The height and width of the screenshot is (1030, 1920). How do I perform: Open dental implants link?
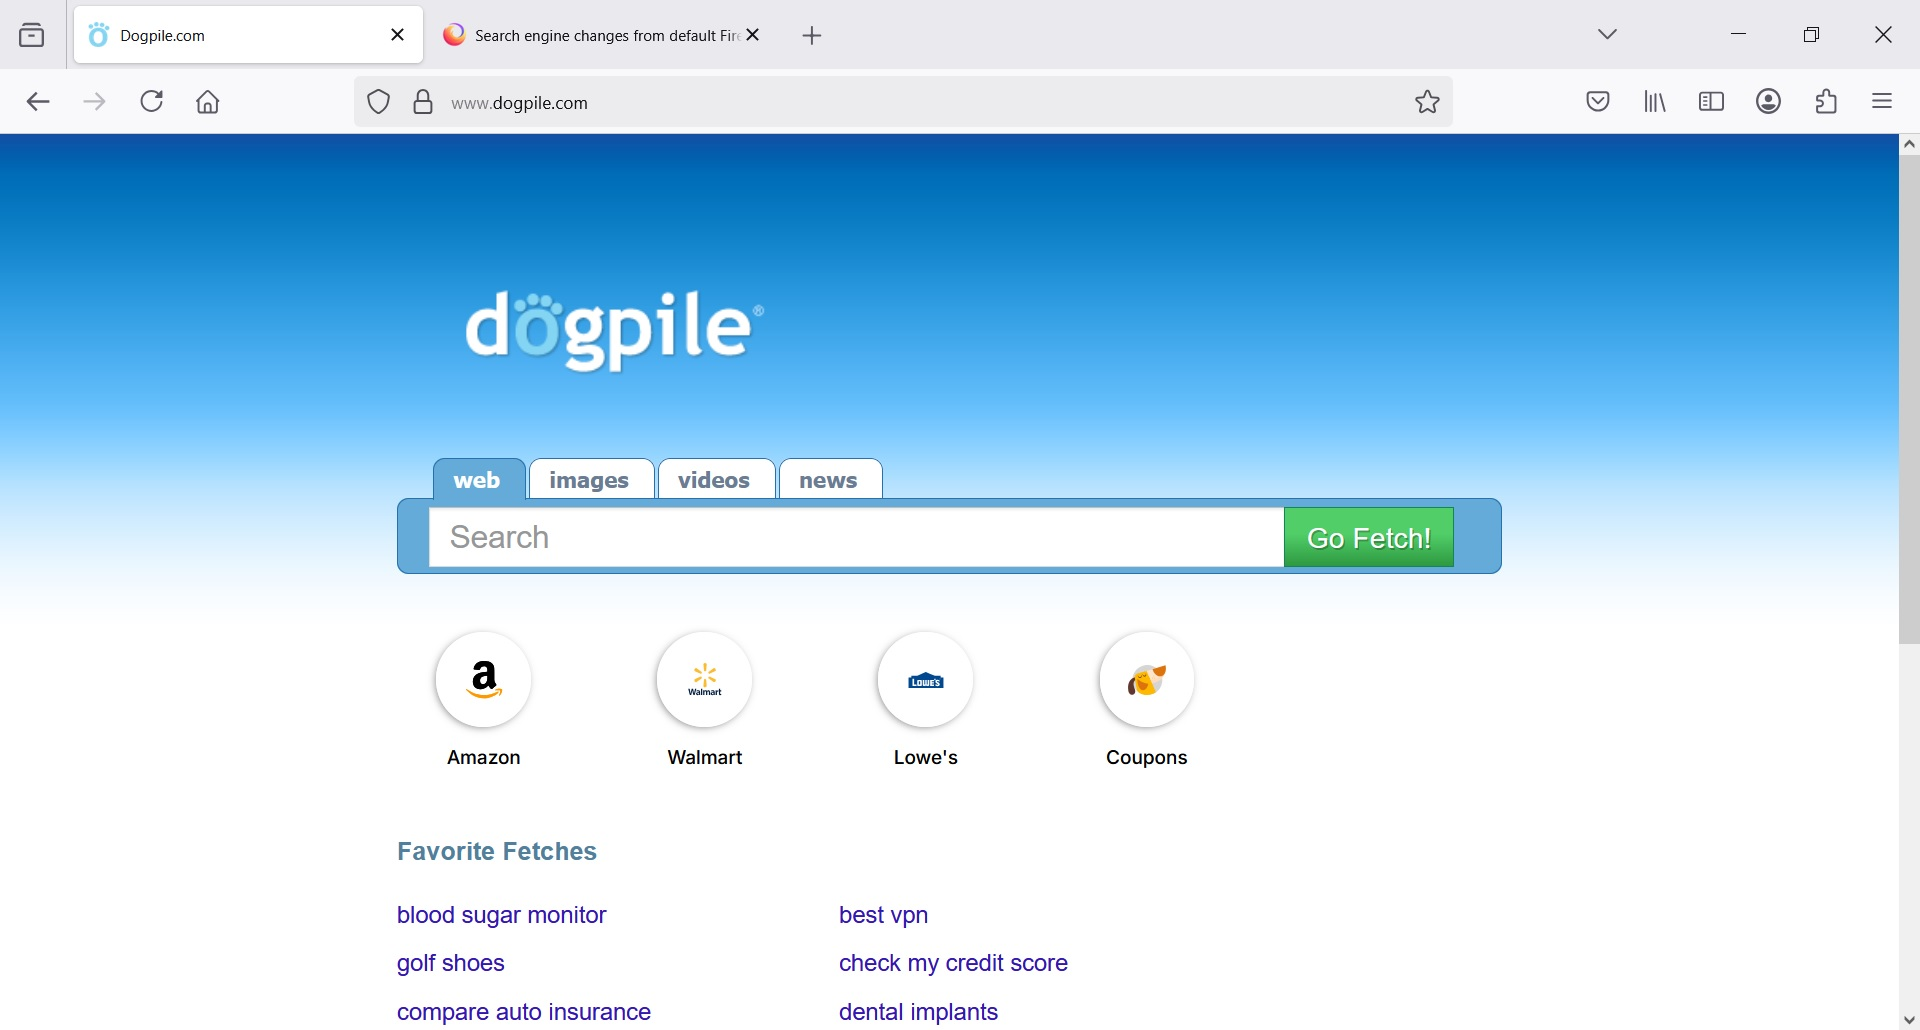click(919, 1013)
